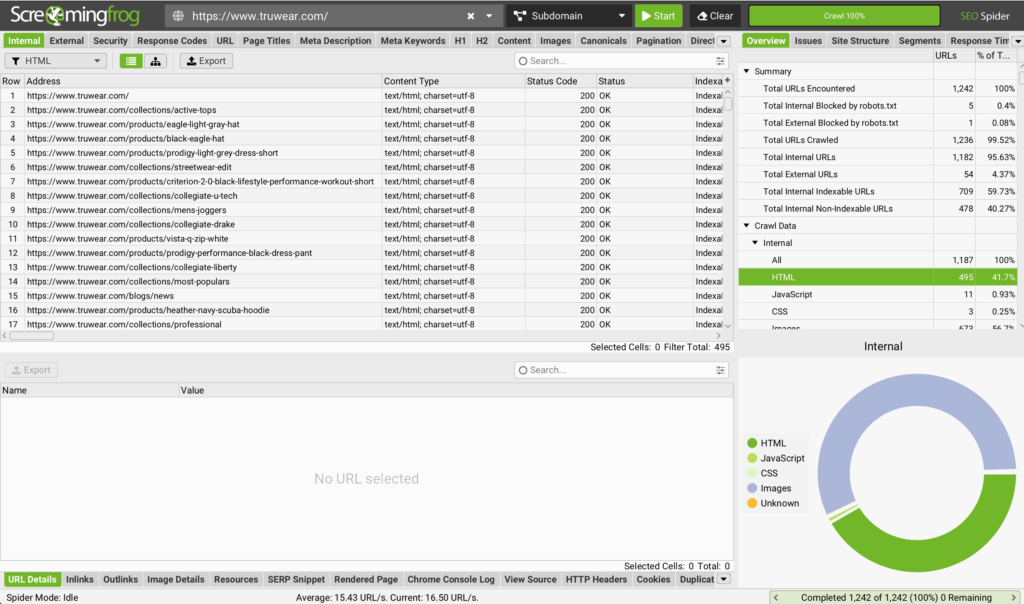The width and height of the screenshot is (1024, 604).
Task: Collapse the Summary section
Action: (745, 72)
